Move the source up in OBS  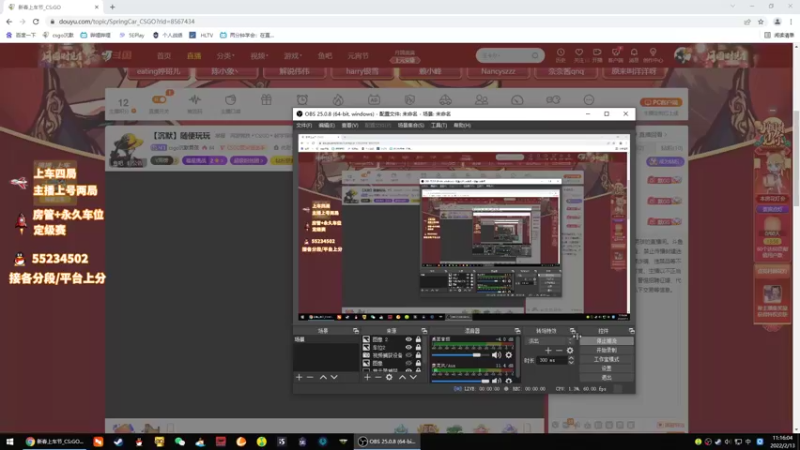(x=402, y=377)
